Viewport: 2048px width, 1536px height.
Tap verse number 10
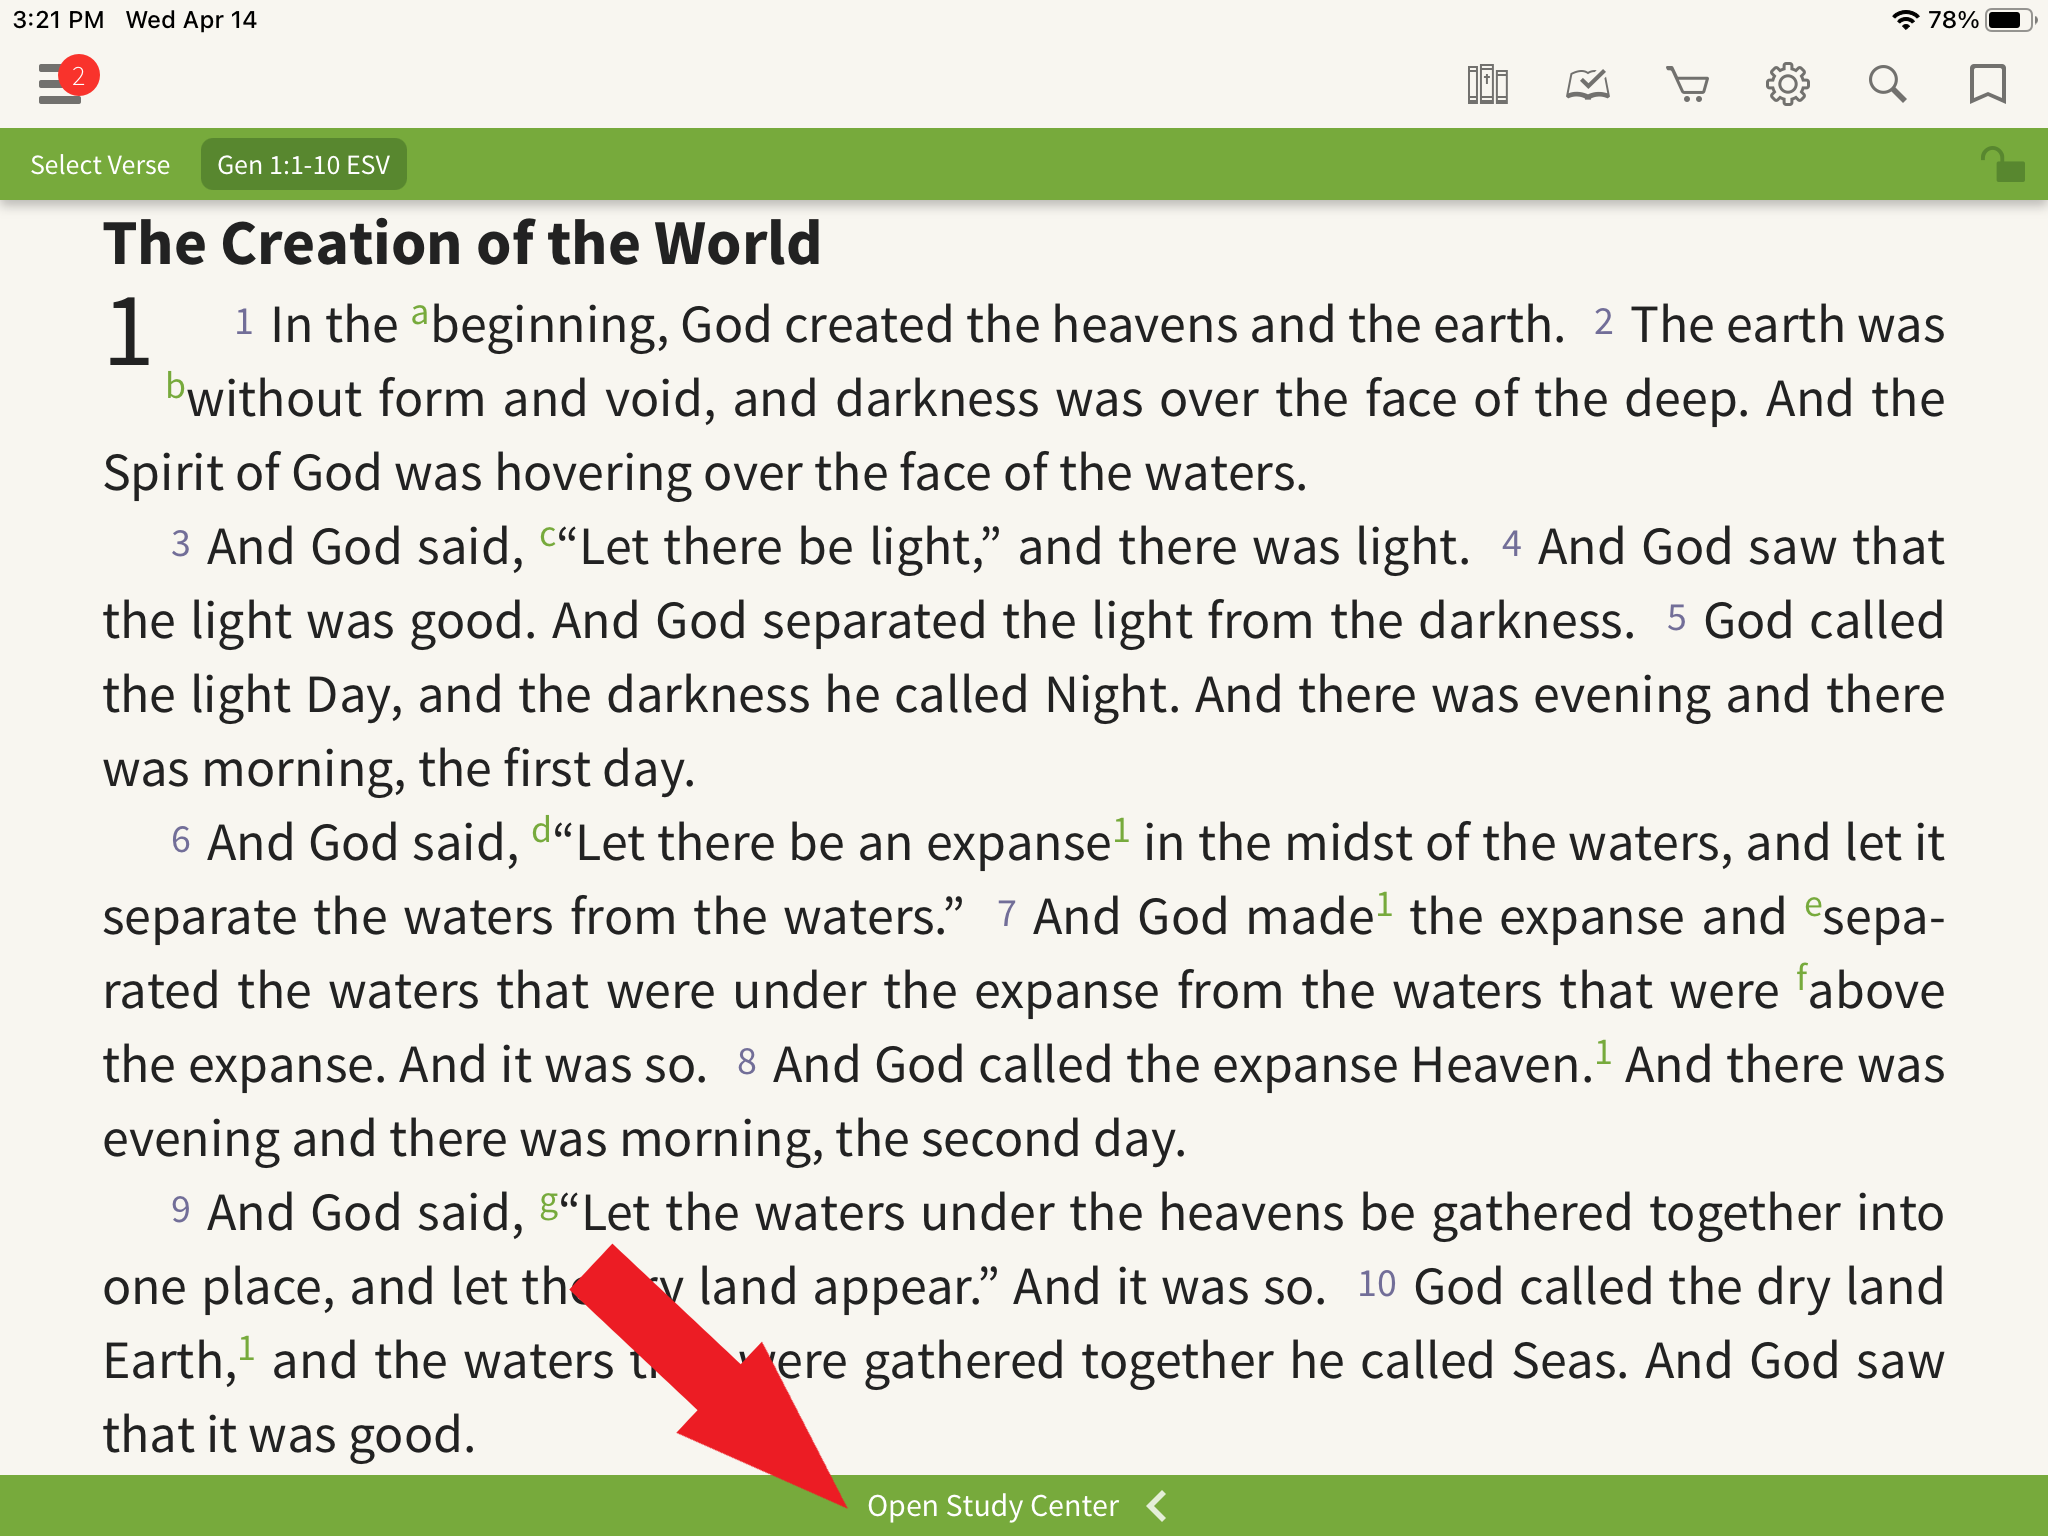coord(1376,1284)
